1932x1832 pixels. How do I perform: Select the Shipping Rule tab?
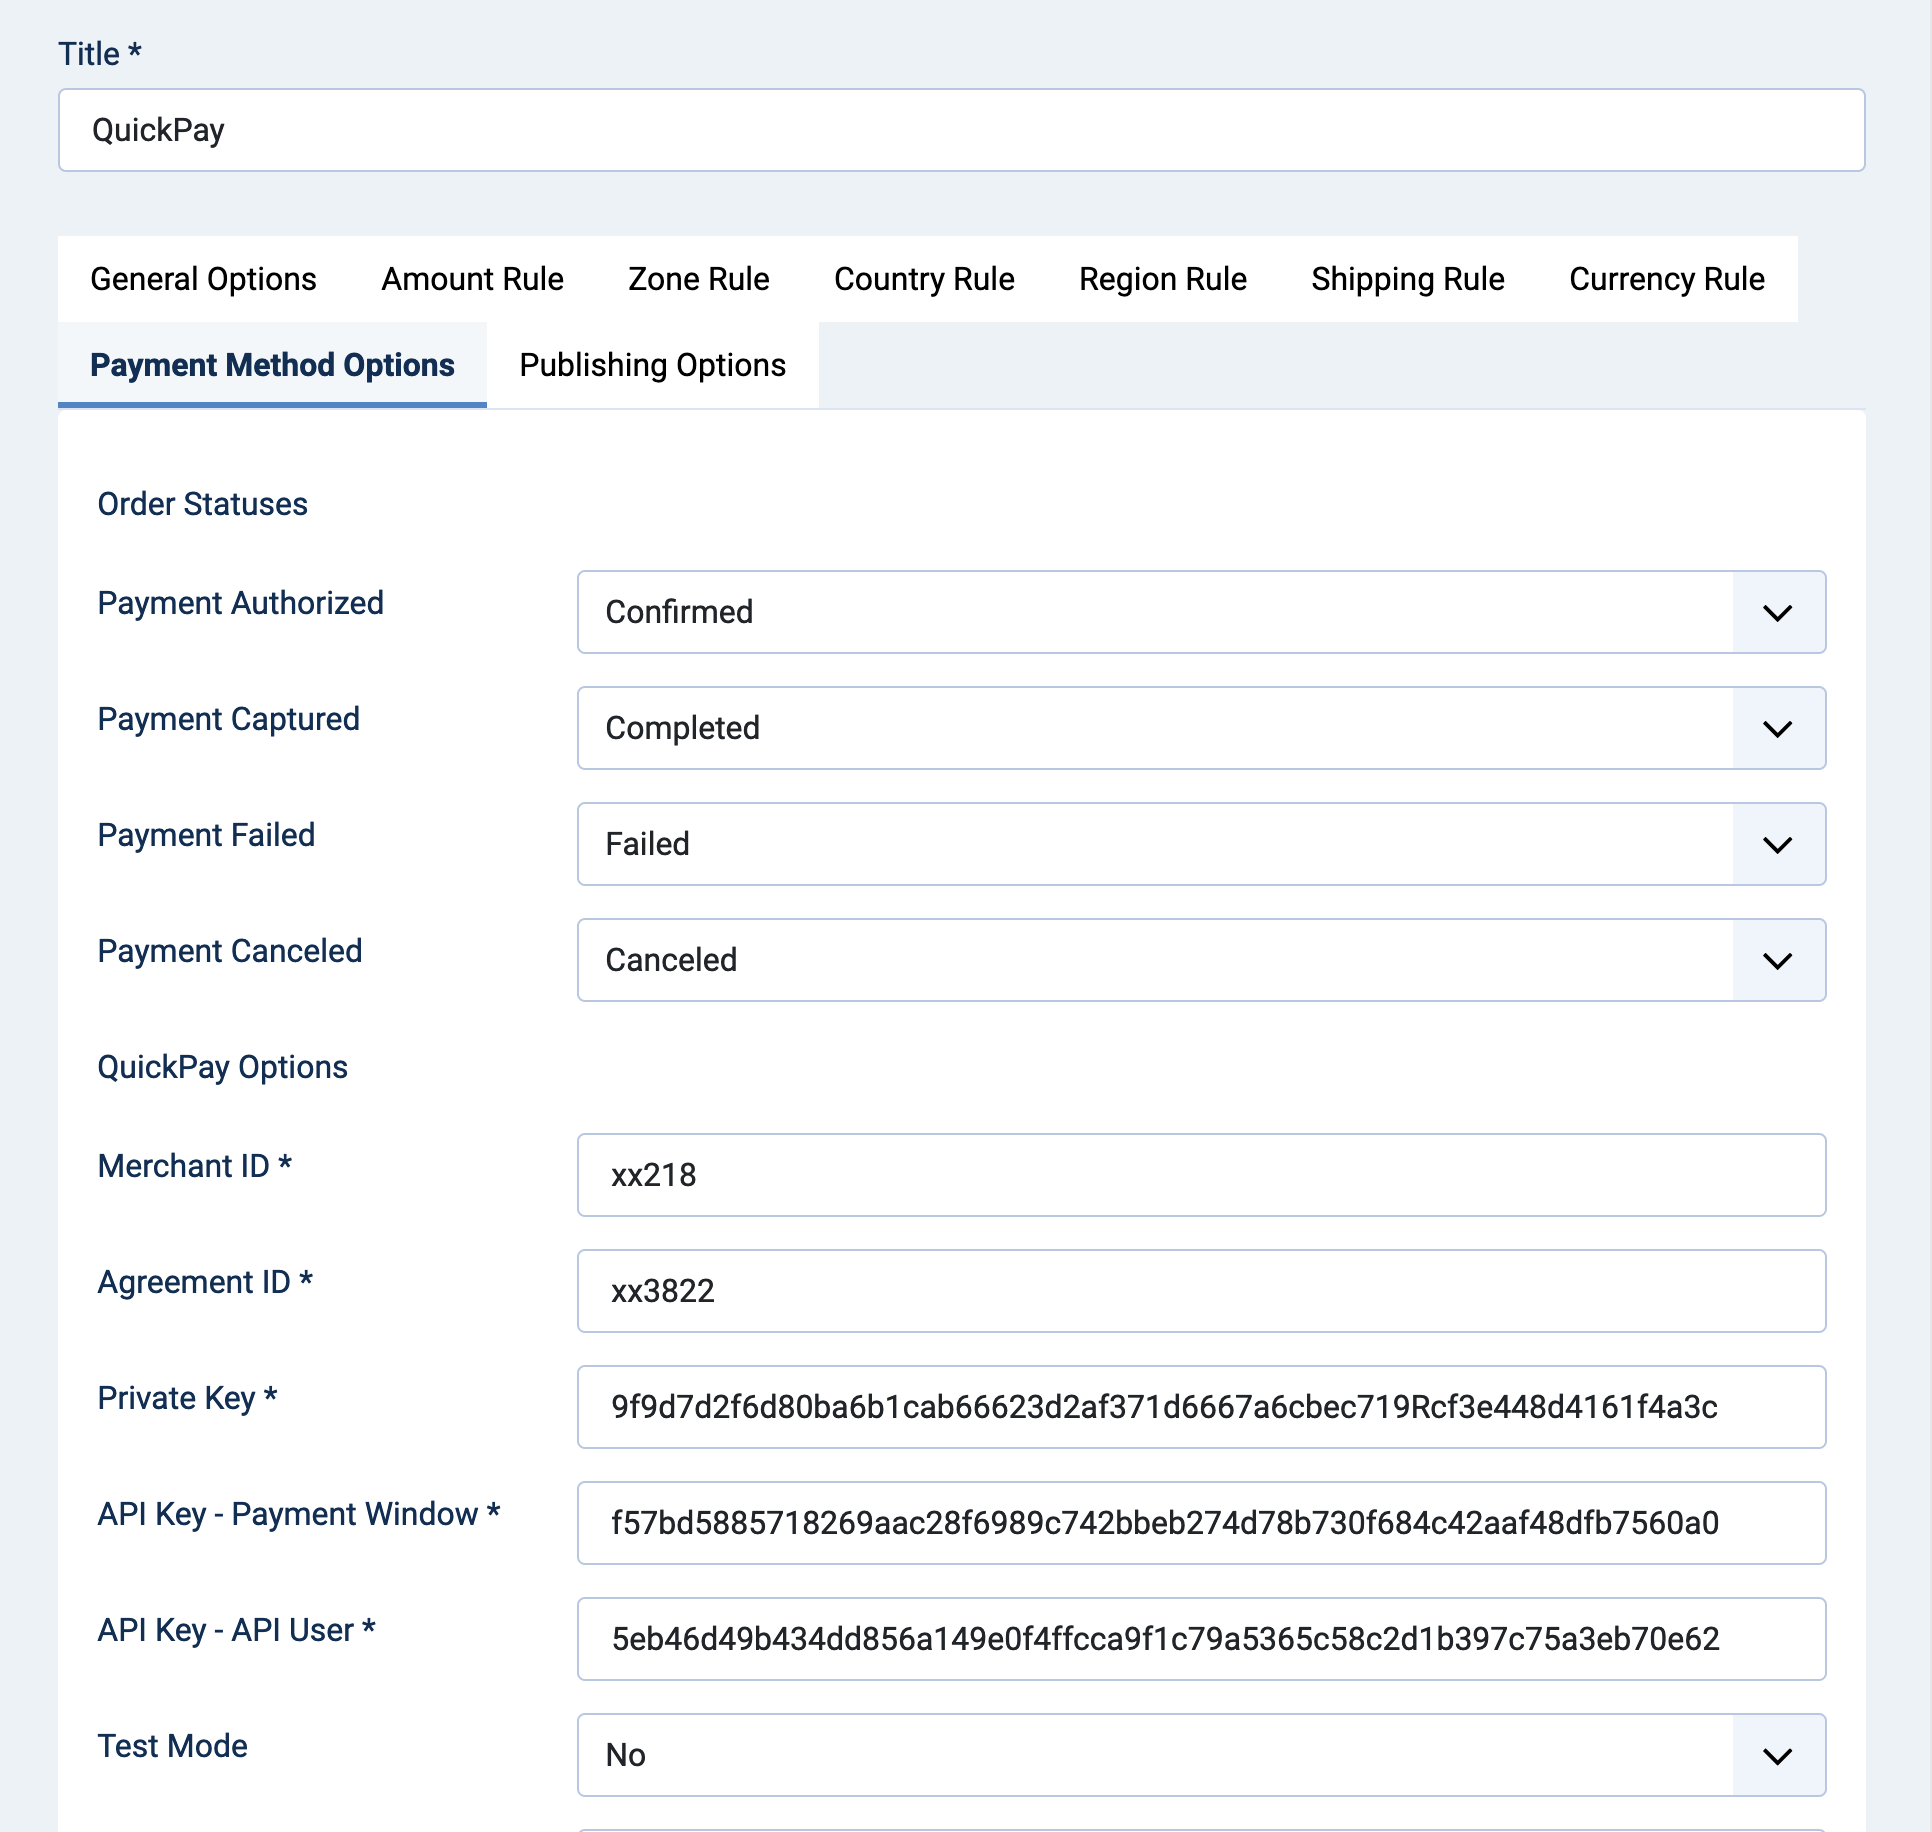(x=1407, y=279)
